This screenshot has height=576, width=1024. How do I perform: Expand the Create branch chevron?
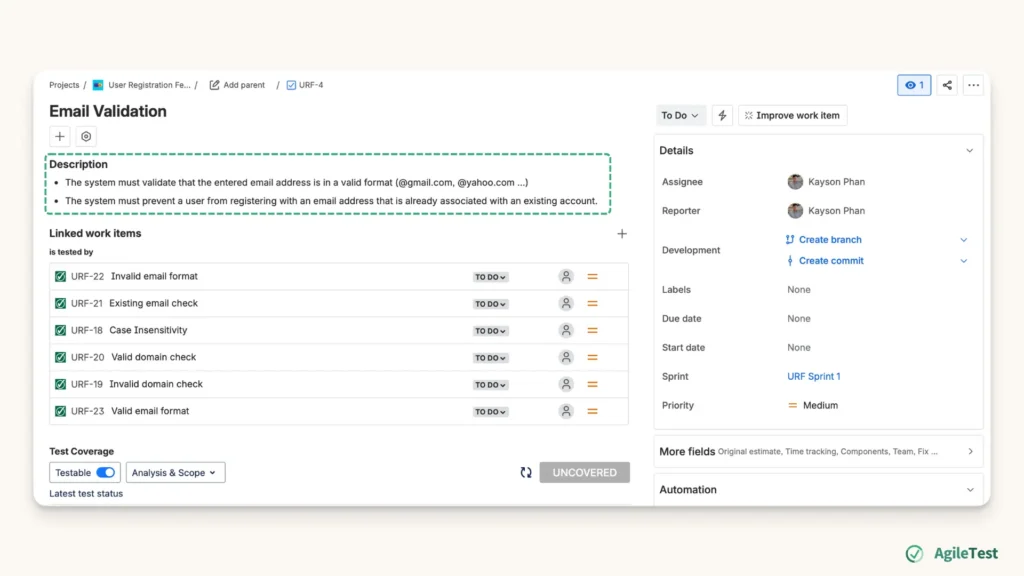[963, 240]
